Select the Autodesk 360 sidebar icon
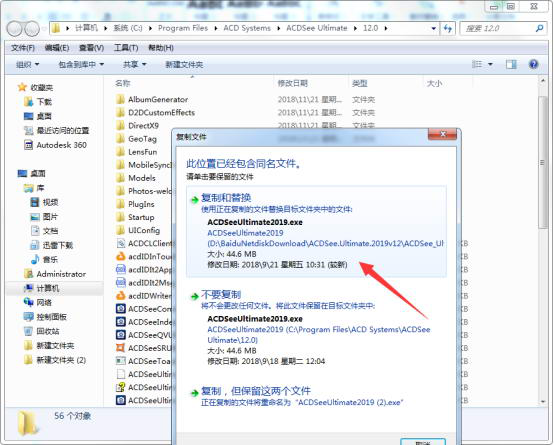 (28, 145)
